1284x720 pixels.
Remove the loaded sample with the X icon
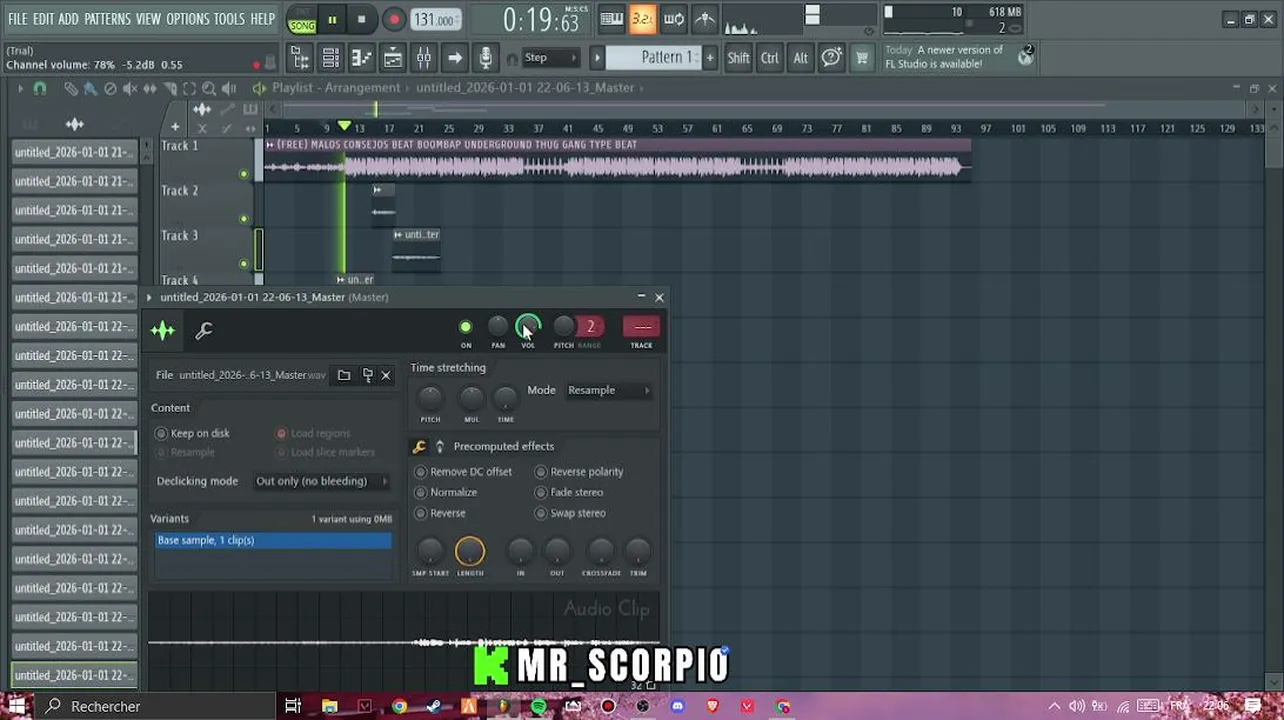coord(386,375)
